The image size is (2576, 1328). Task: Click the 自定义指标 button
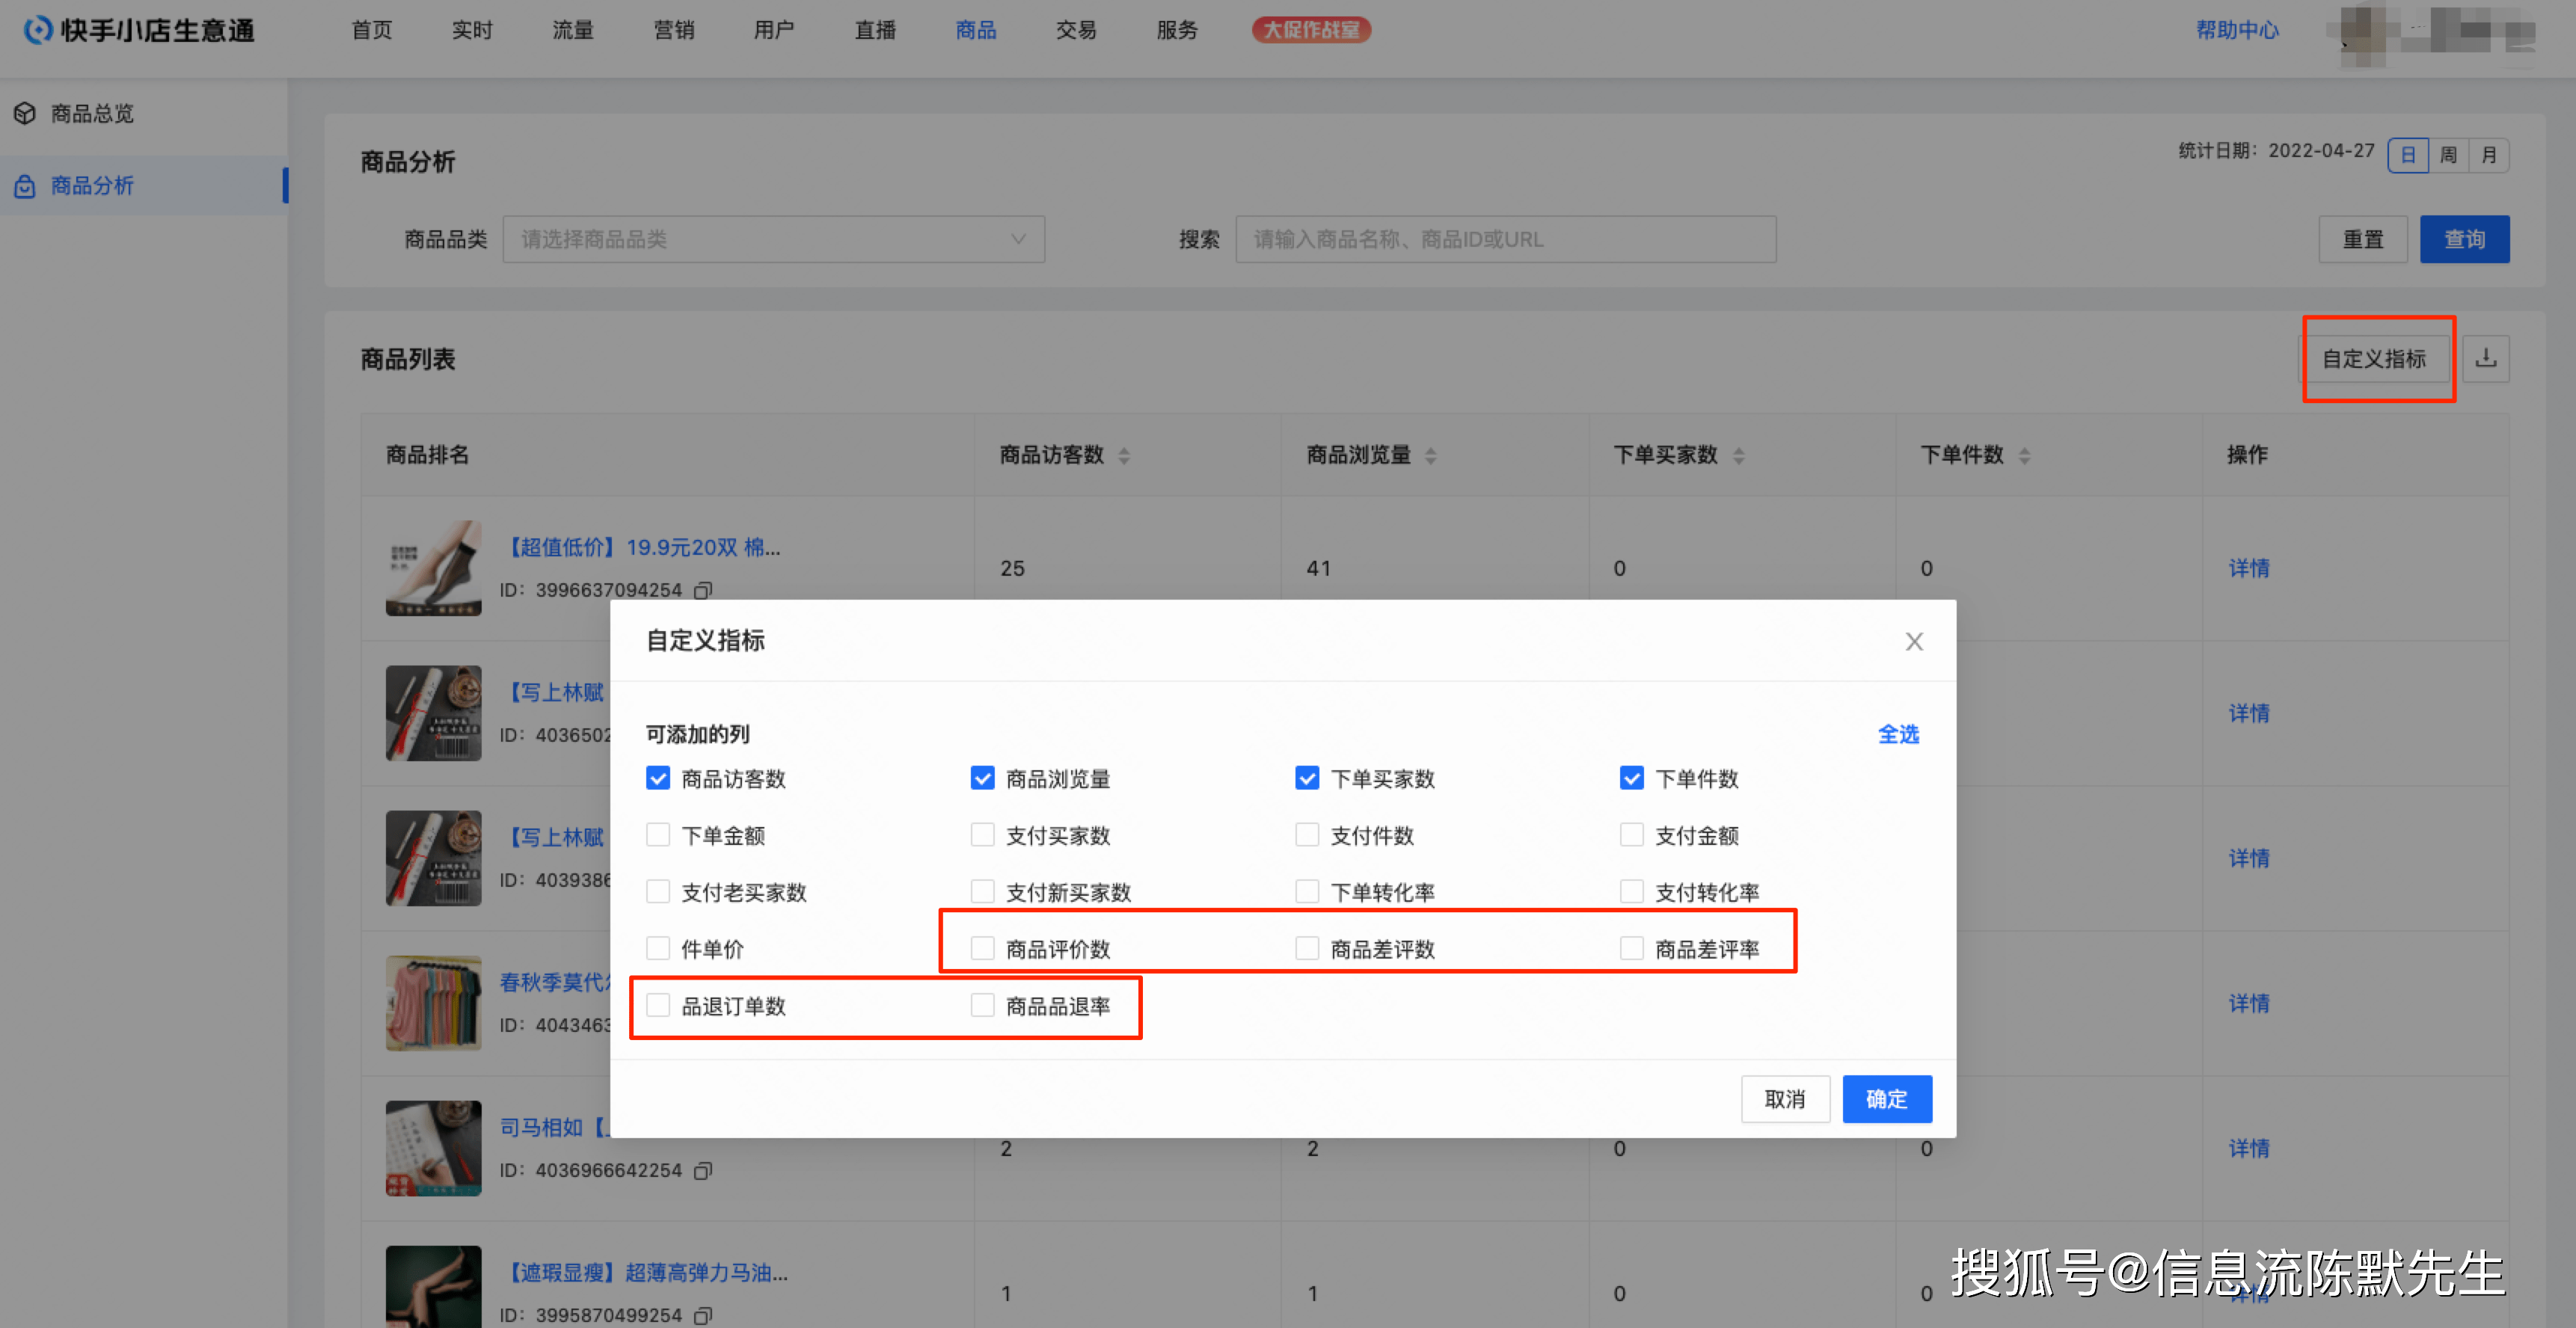(x=2374, y=358)
